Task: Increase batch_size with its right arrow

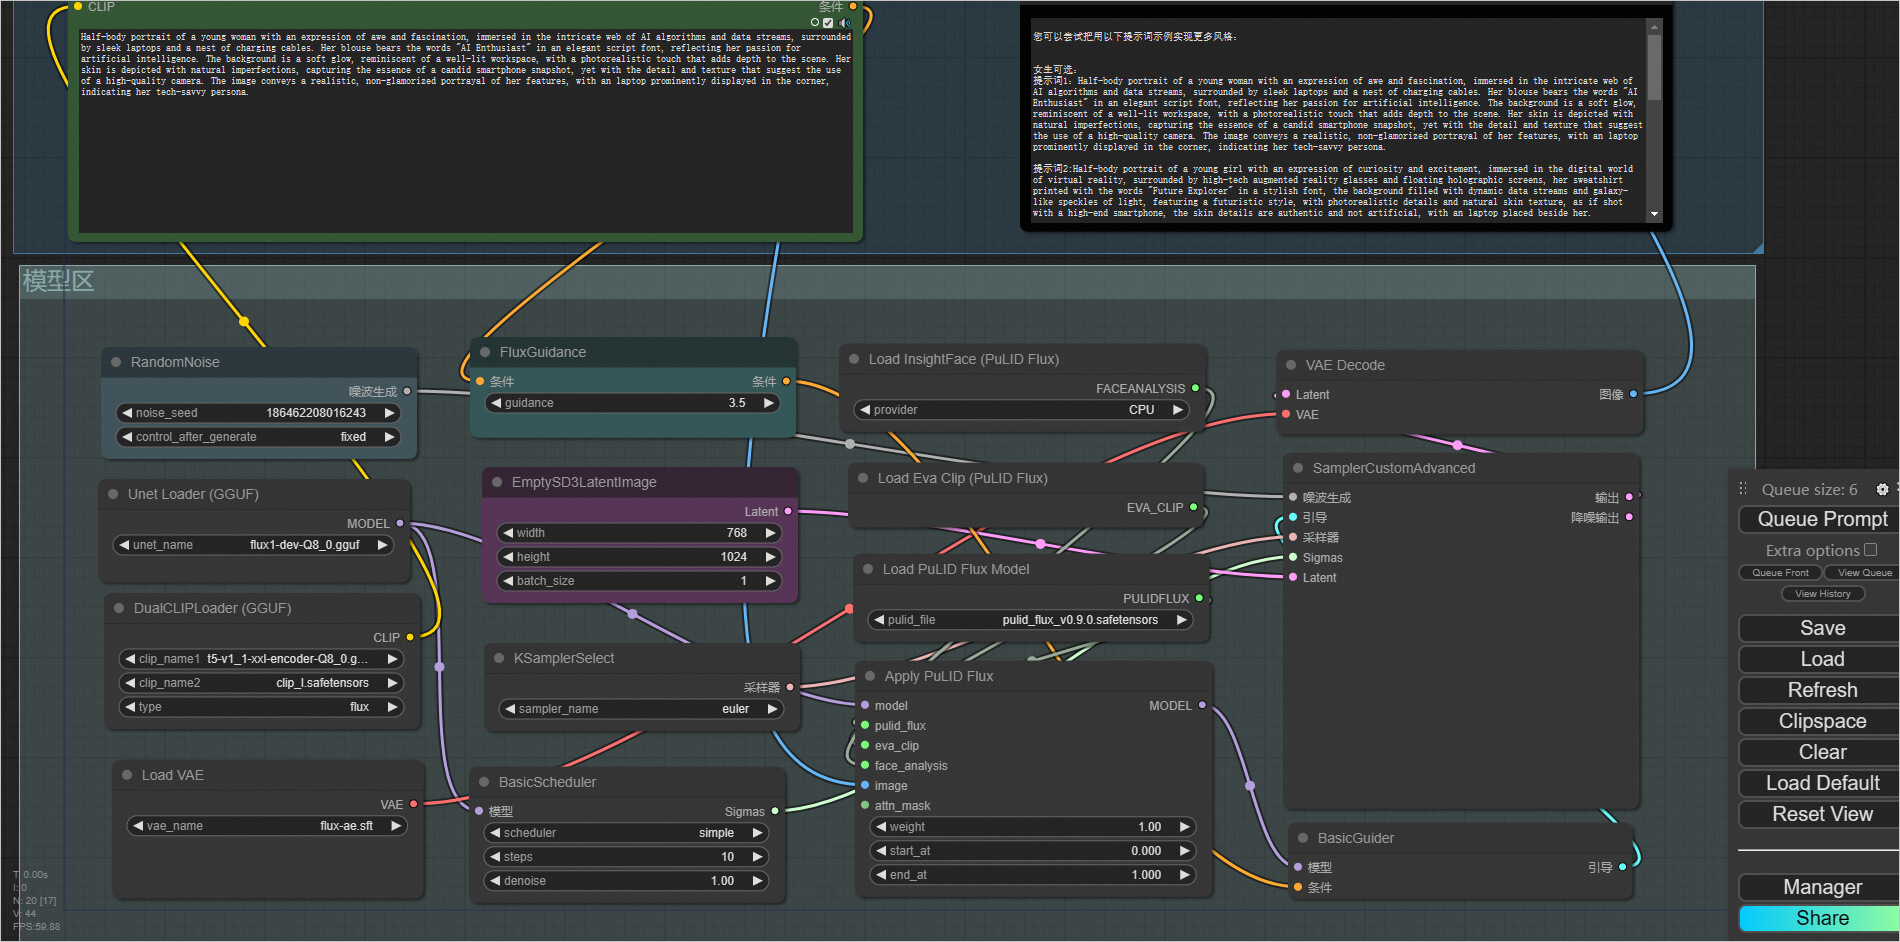Action: [771, 581]
